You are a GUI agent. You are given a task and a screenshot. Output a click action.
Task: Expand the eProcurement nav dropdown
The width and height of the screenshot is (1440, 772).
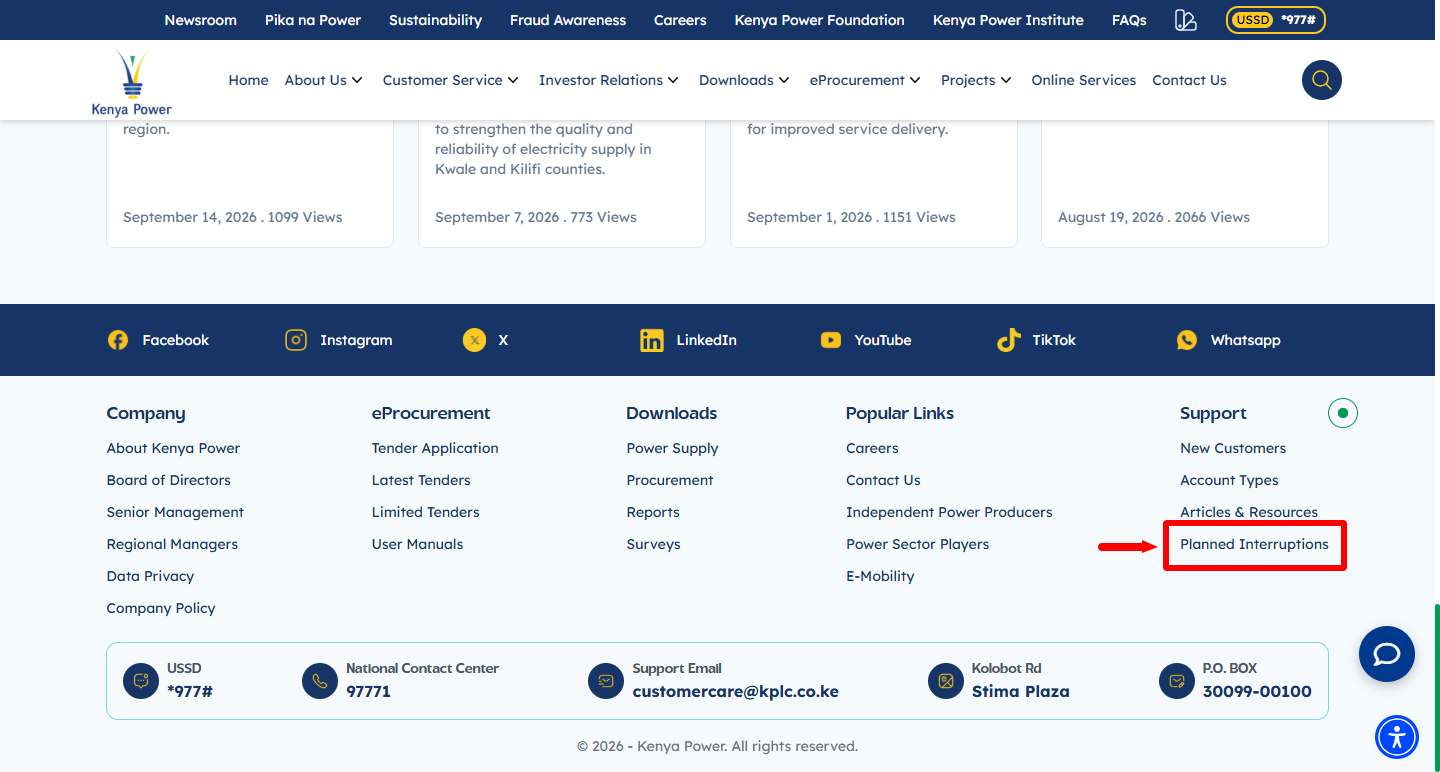[x=866, y=80]
